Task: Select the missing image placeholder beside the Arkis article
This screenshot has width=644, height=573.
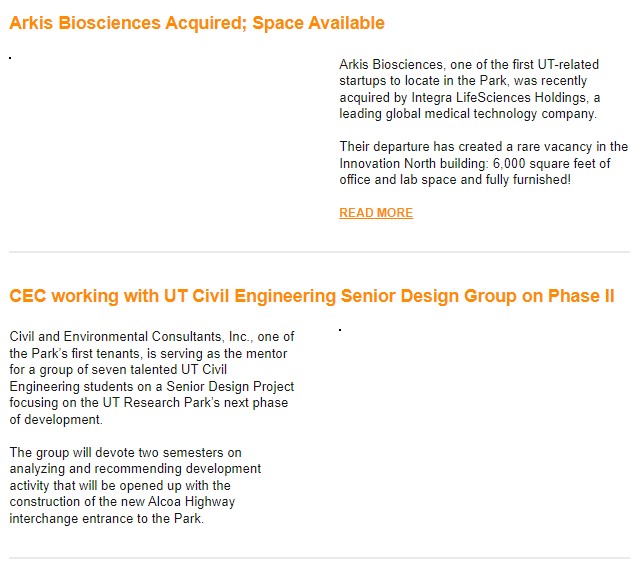Action: tap(10, 58)
